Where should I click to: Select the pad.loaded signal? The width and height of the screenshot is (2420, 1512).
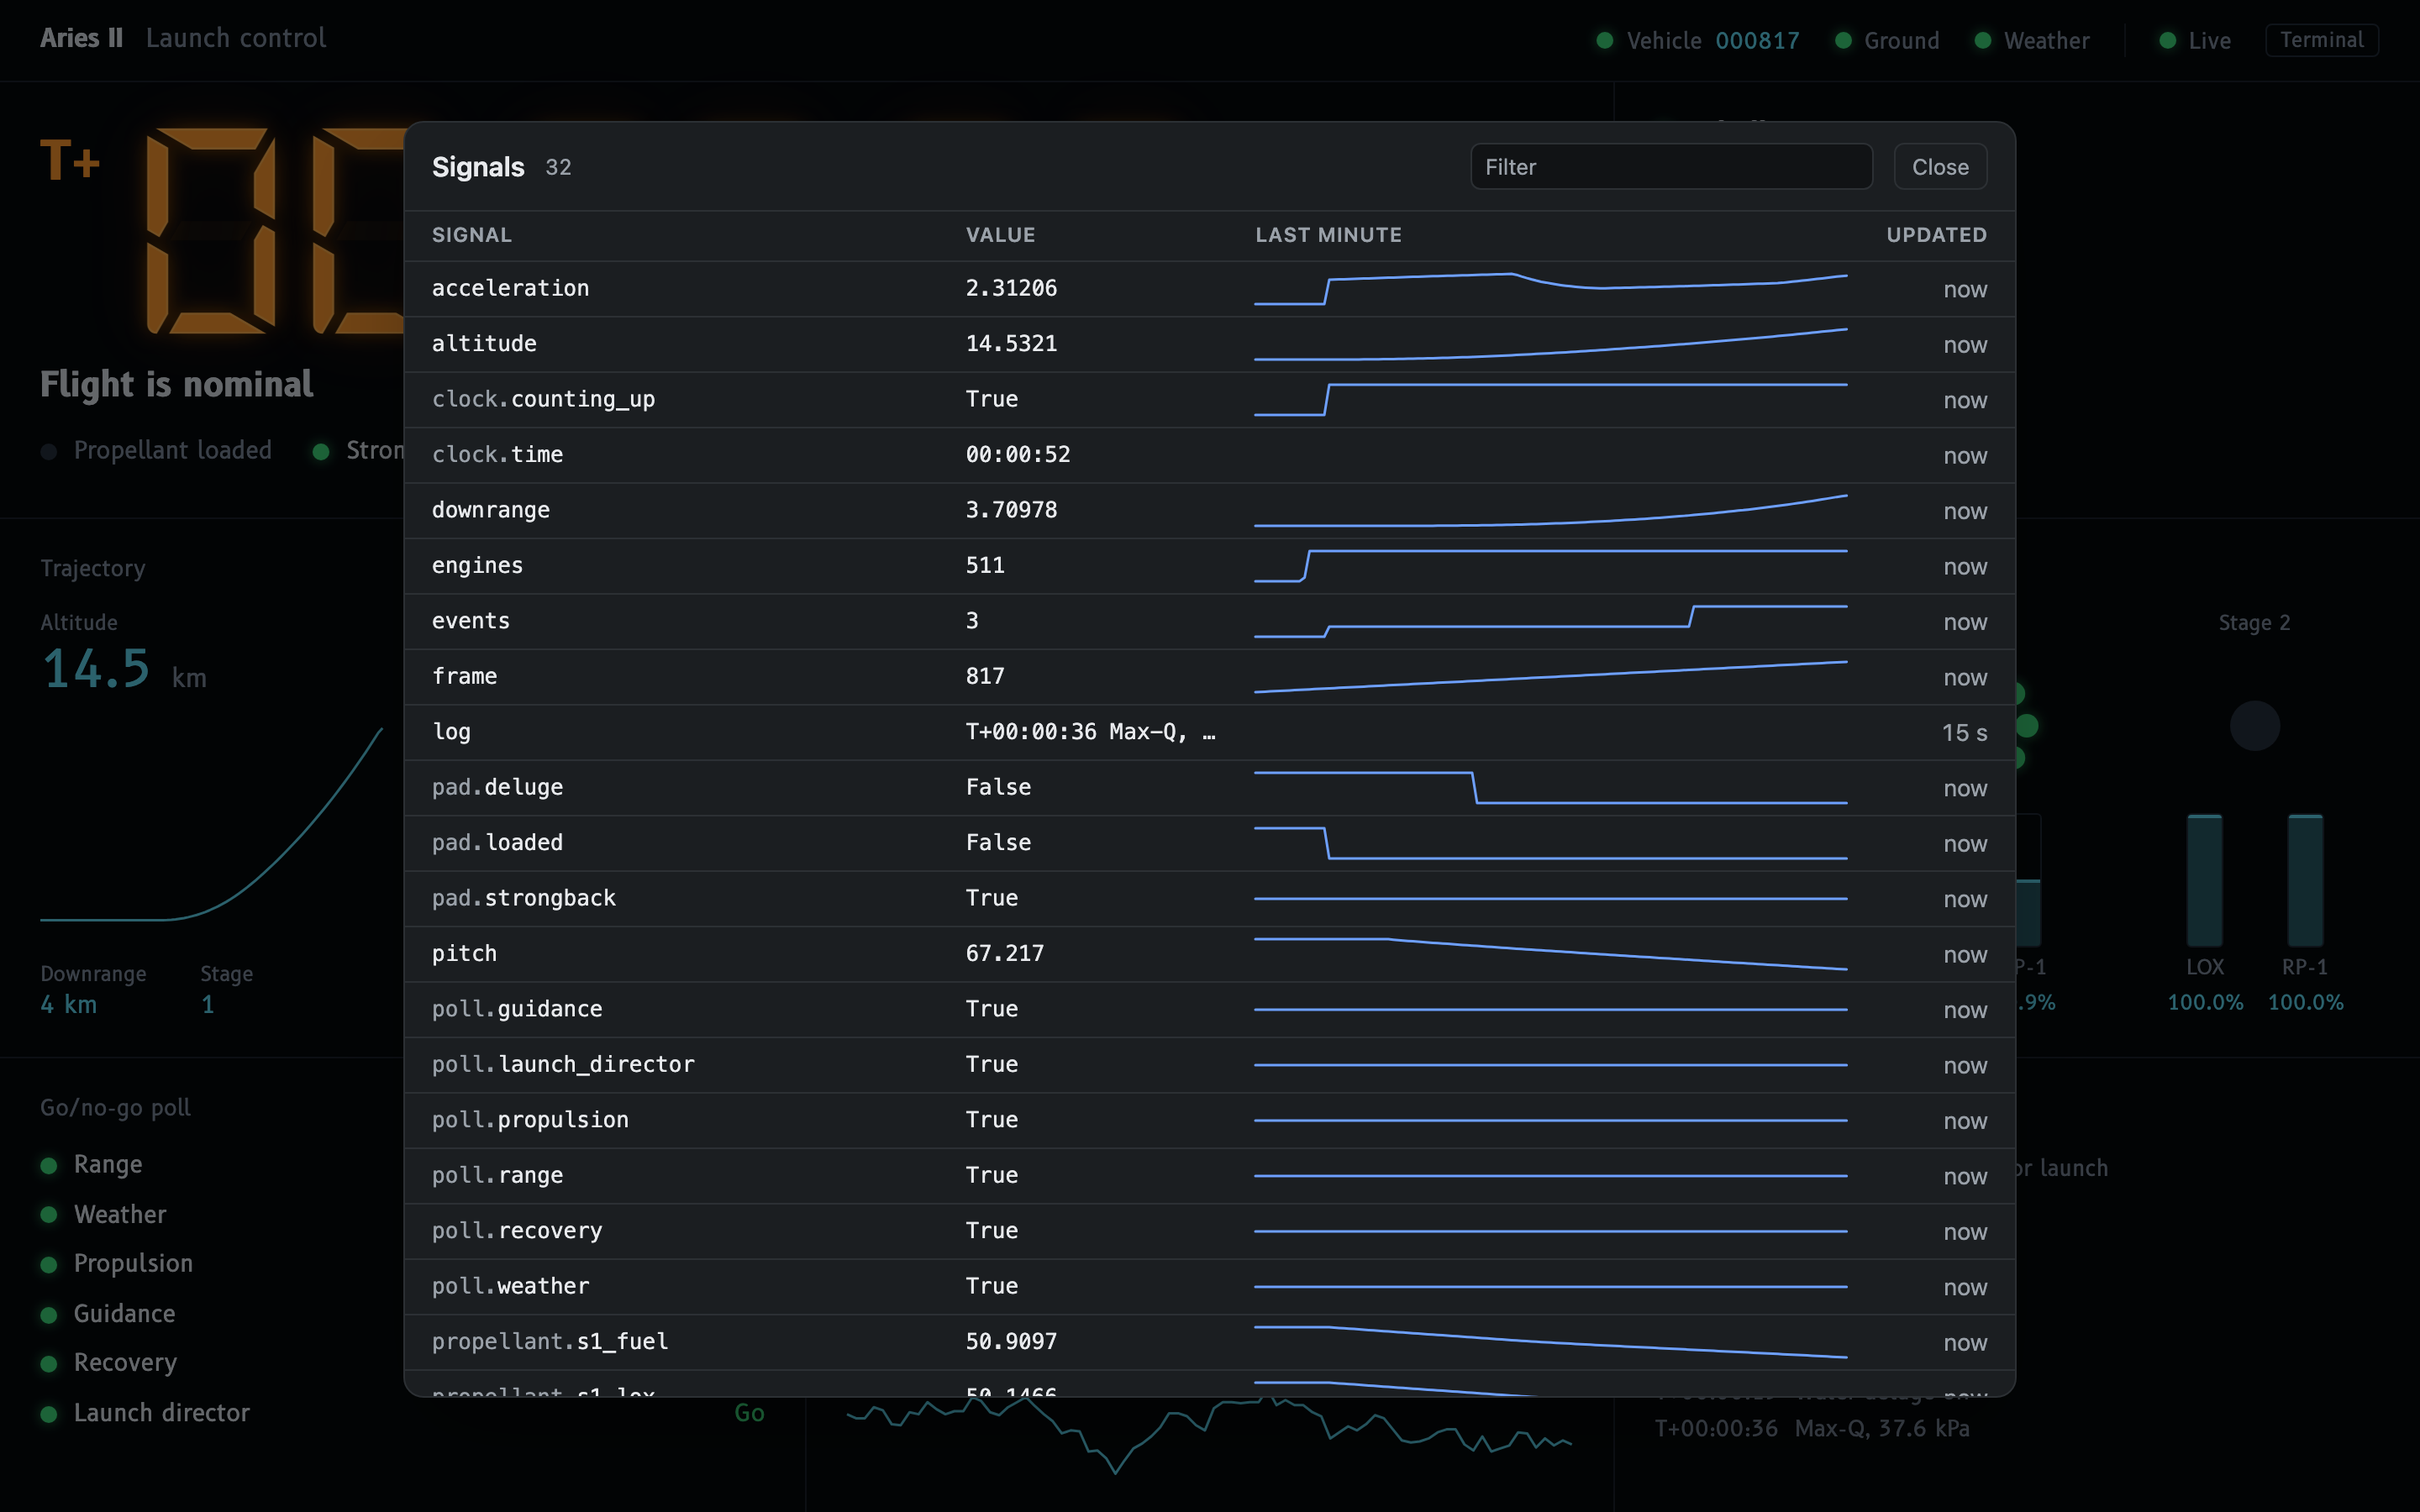click(1209, 843)
